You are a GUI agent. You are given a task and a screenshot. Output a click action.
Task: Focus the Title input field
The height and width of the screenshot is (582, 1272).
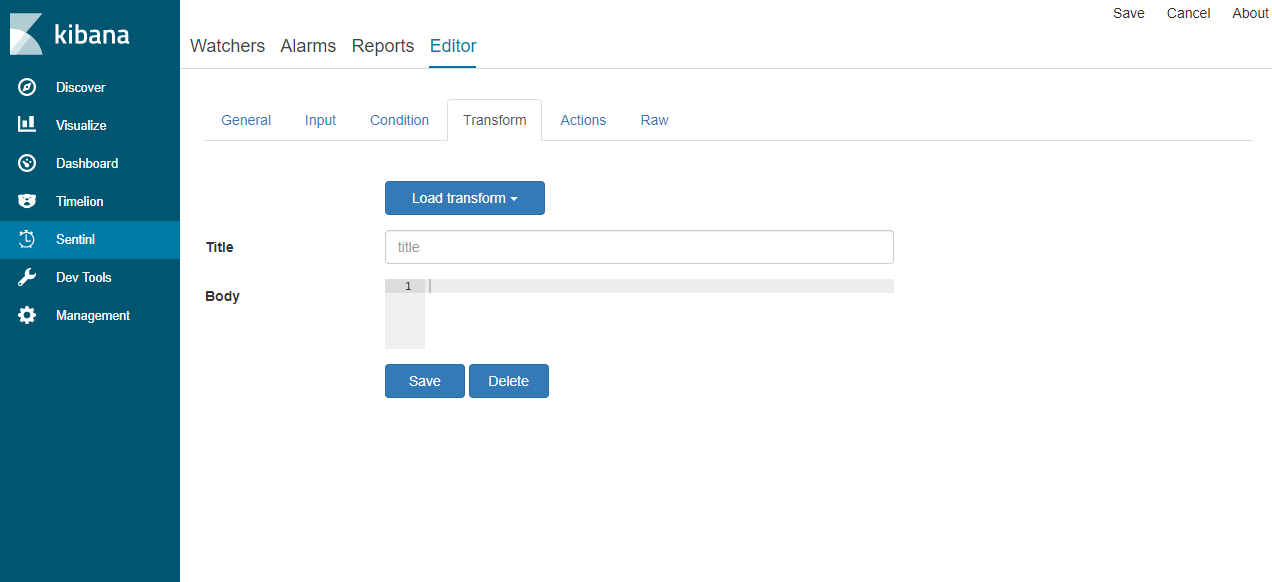pyautogui.click(x=639, y=247)
